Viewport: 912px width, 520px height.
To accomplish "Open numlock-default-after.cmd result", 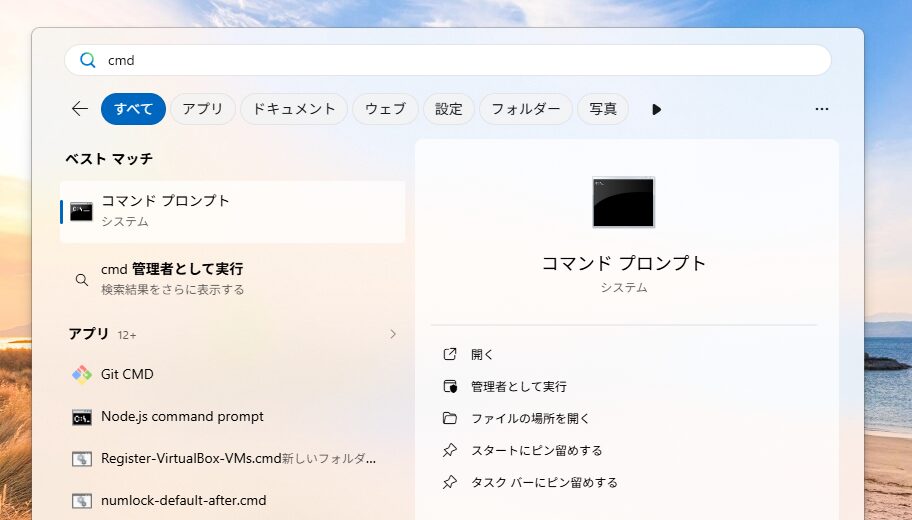I will point(233,500).
